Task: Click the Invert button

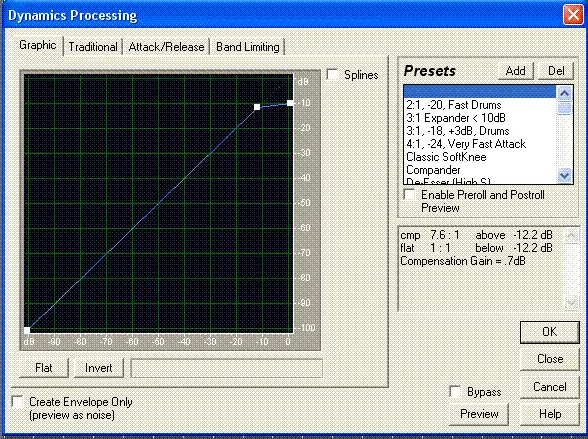Action: [99, 368]
